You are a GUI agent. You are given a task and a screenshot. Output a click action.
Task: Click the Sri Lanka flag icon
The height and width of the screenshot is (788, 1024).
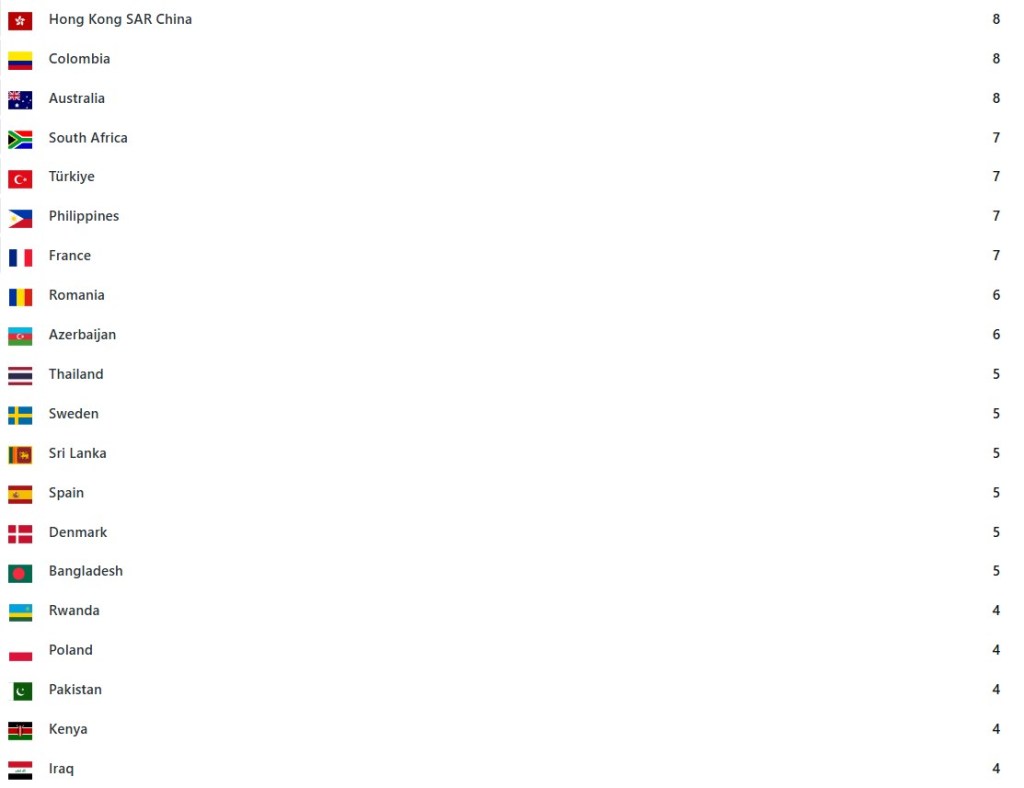20,455
